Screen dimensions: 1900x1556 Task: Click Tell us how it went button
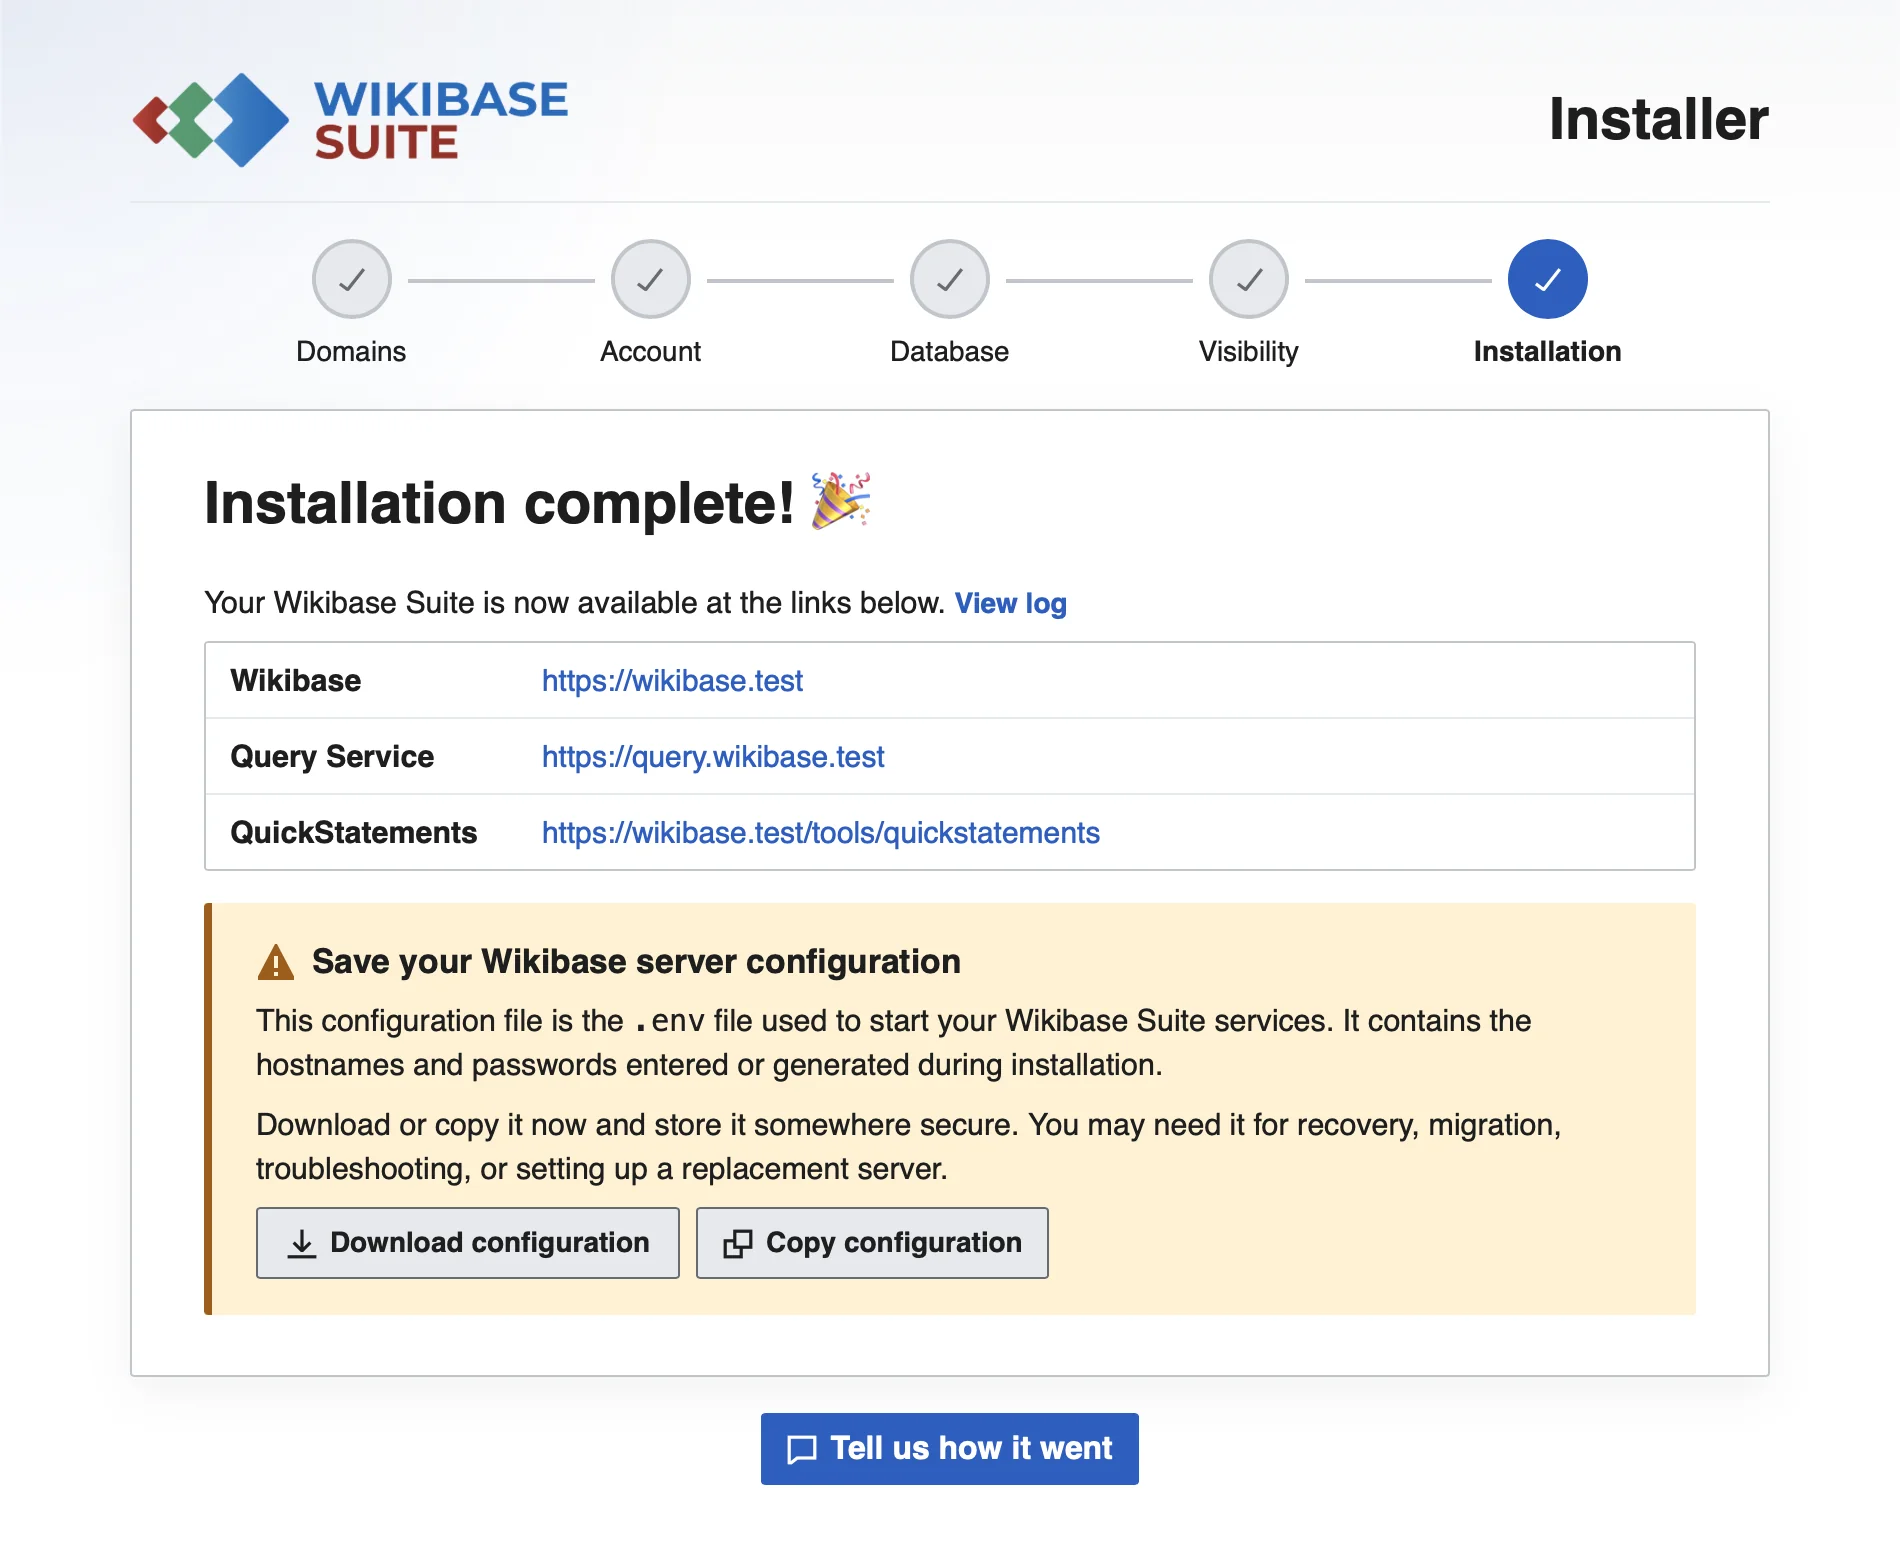tap(949, 1449)
